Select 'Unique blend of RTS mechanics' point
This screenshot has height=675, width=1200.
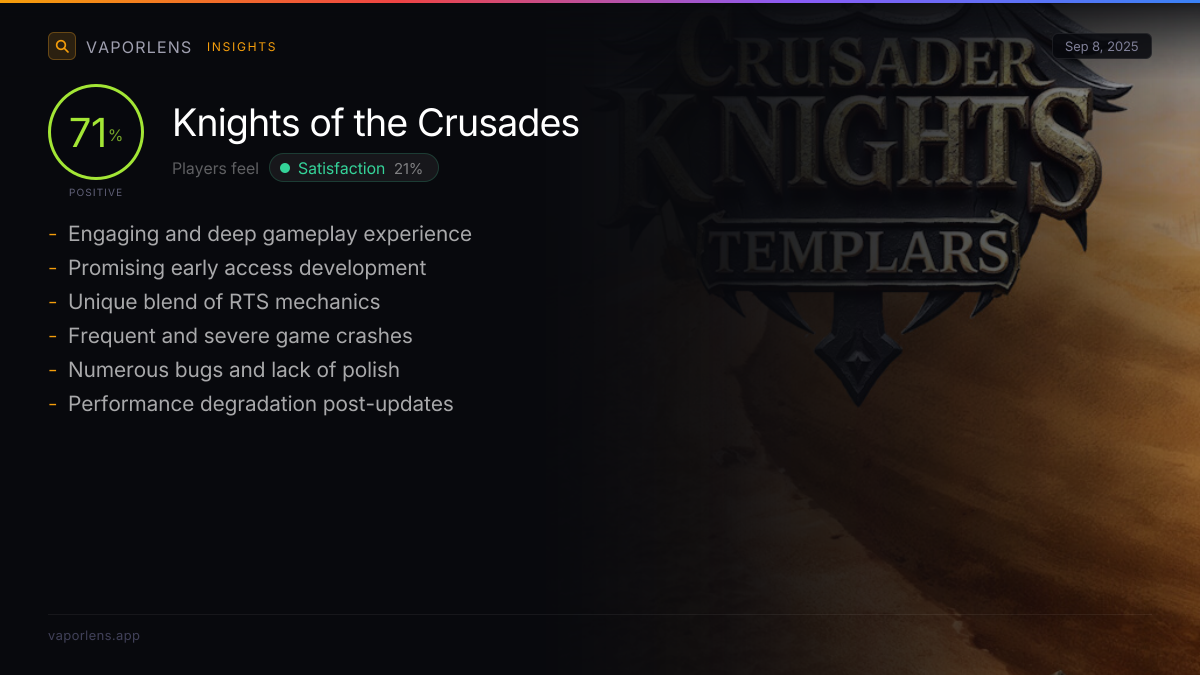(x=224, y=302)
